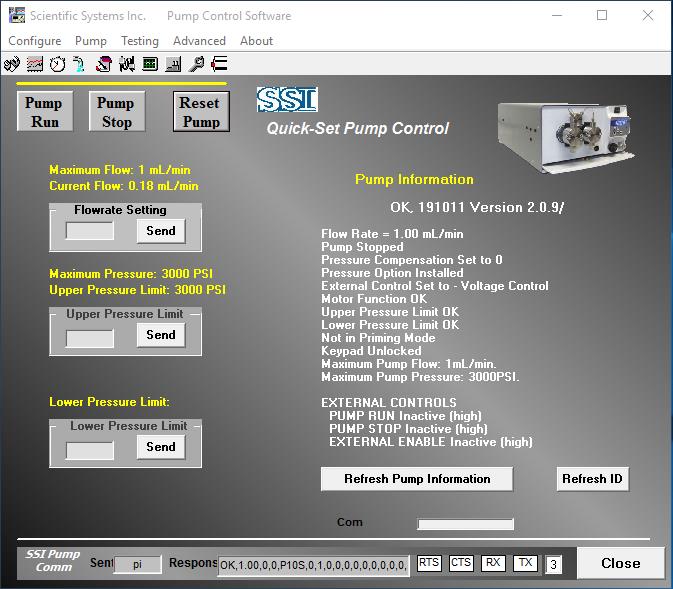Open the Testing menu

pos(140,41)
